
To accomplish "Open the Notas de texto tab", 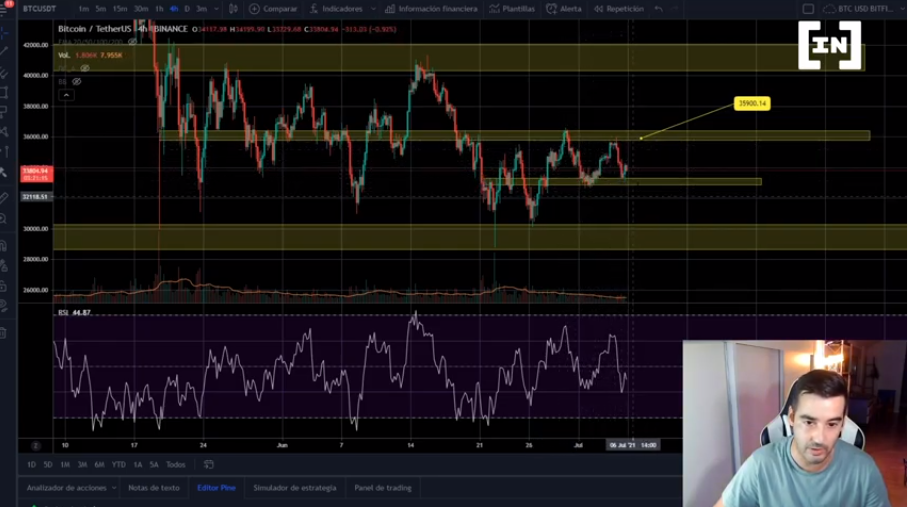I will 153,488.
